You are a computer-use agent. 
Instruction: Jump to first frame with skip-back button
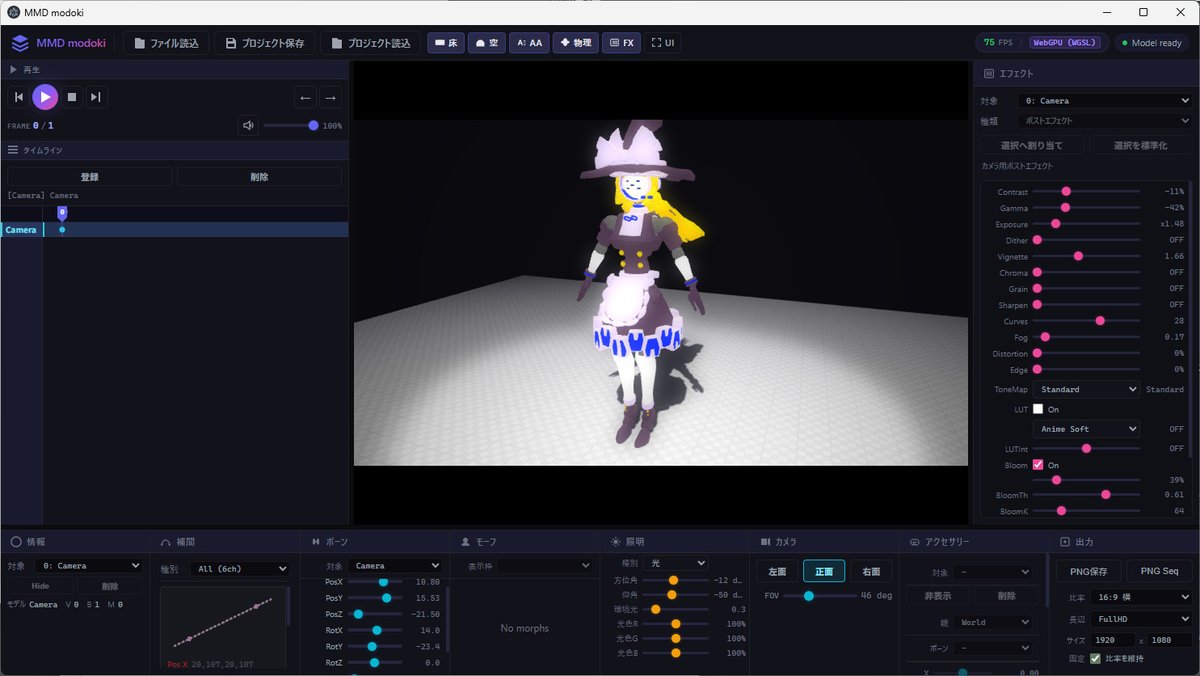tap(18, 97)
